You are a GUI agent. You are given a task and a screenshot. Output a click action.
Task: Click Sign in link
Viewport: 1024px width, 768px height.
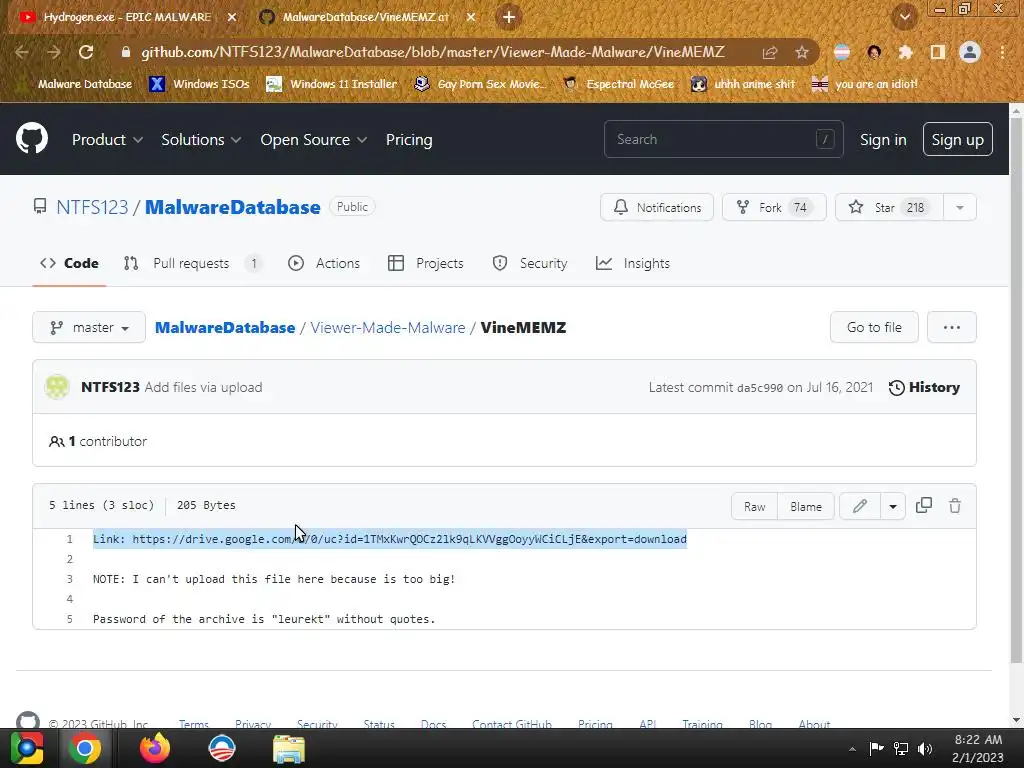click(x=883, y=139)
